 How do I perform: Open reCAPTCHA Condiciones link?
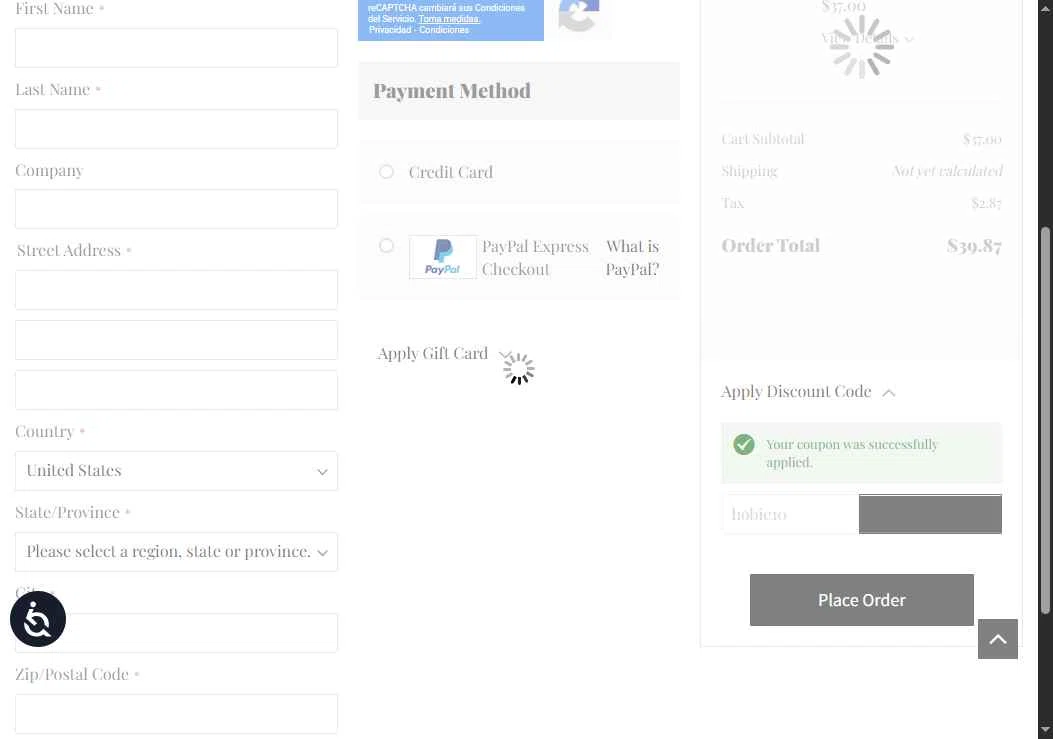pyautogui.click(x=444, y=30)
